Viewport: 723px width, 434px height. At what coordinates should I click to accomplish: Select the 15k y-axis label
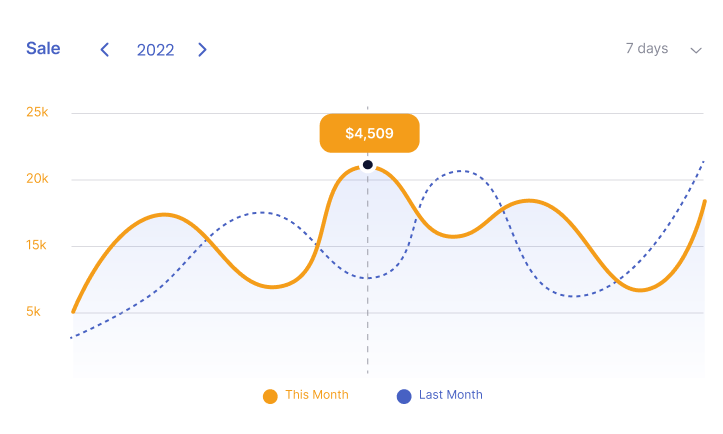pos(37,245)
